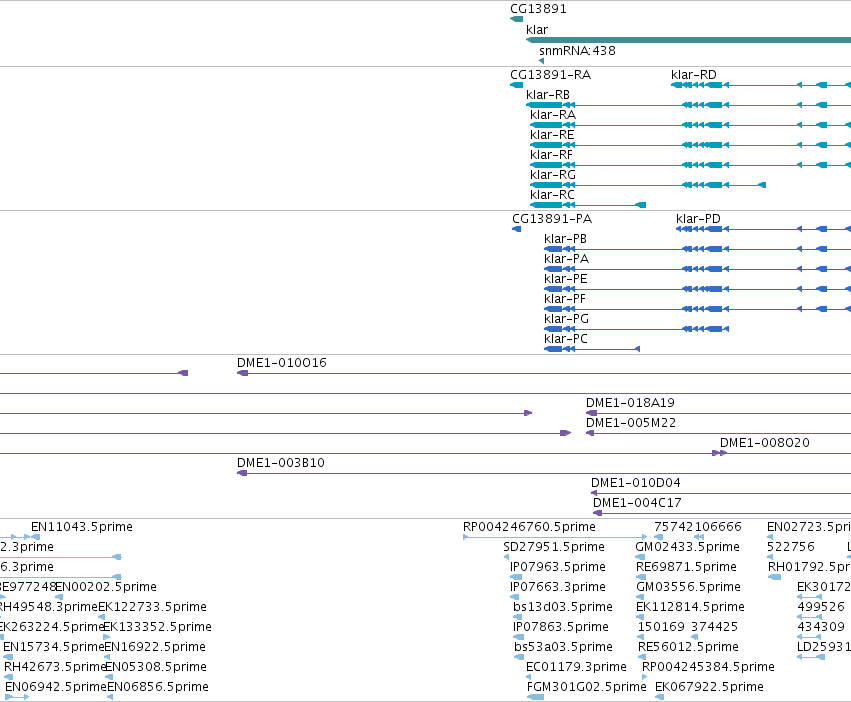Click the klar-PA protein label
This screenshot has width=851, height=702.
[x=567, y=260]
